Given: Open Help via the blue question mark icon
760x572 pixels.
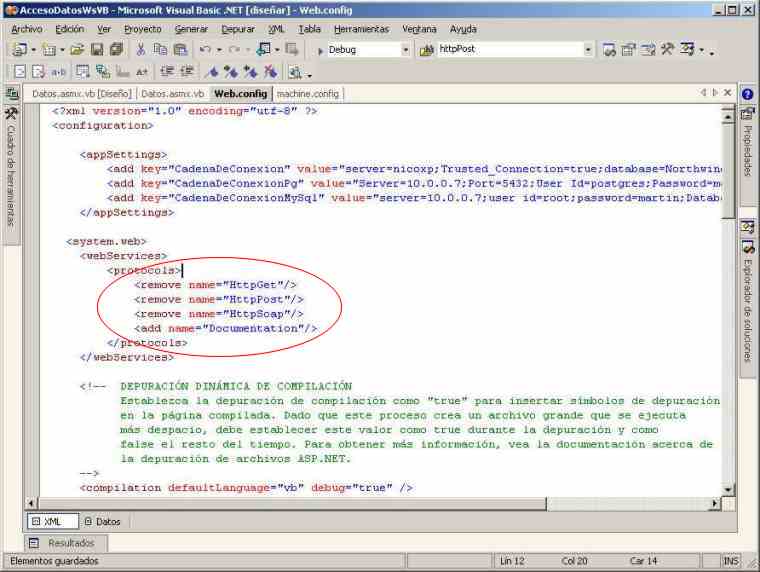Looking at the screenshot, I should 748,95.
